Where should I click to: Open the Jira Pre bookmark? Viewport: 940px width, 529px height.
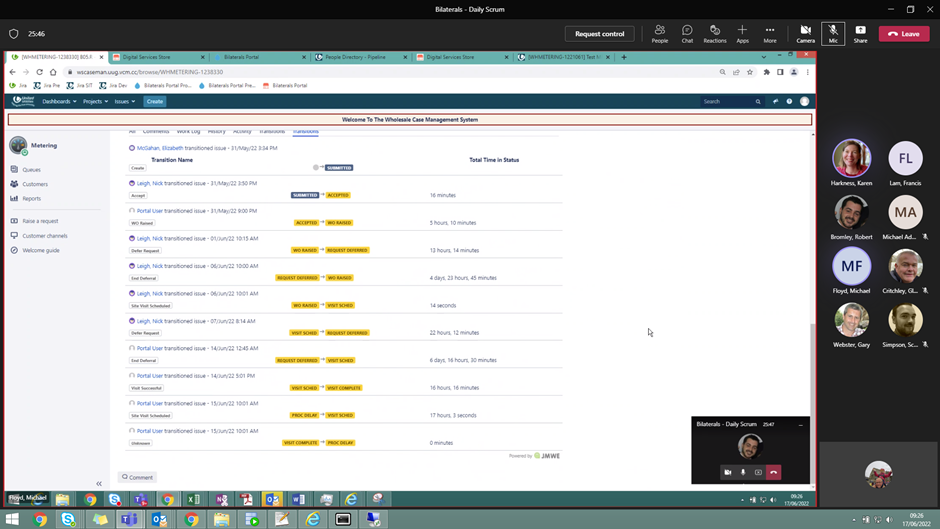(47, 85)
